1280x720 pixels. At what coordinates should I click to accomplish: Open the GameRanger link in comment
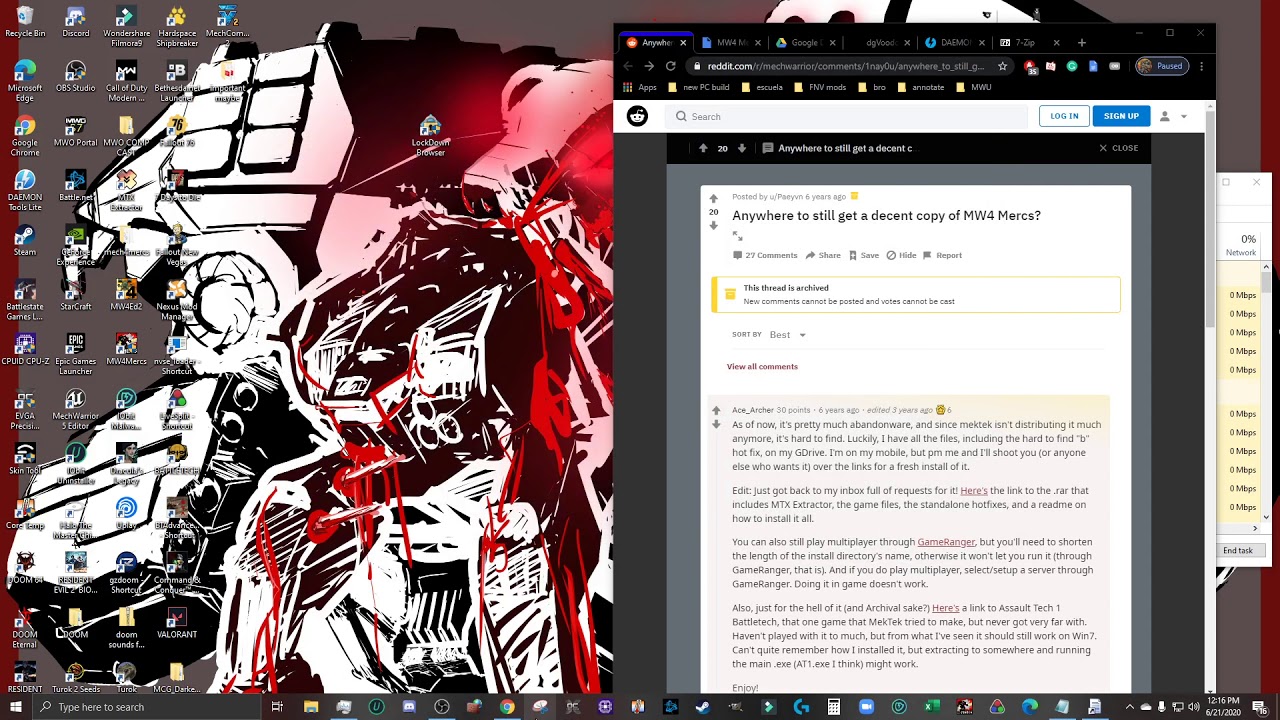(946, 542)
